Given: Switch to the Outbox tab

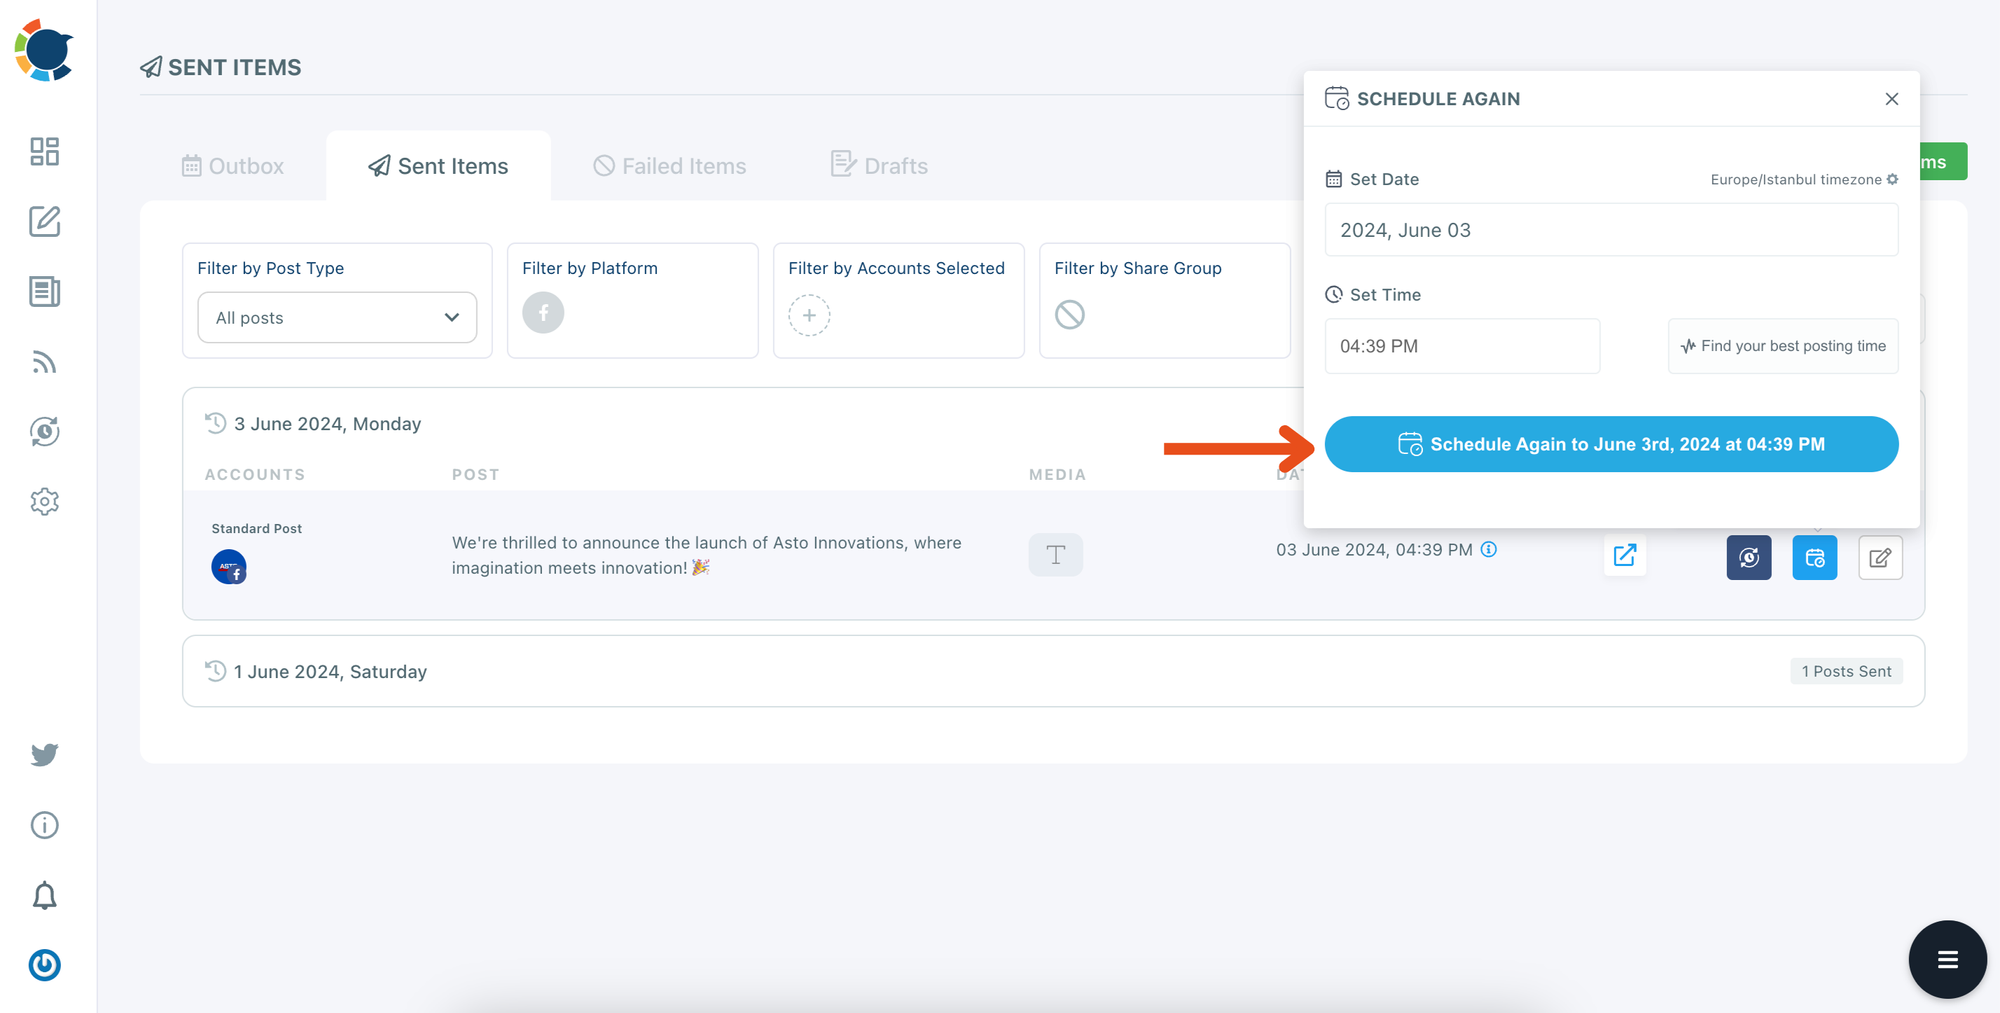Looking at the screenshot, I should tap(233, 166).
